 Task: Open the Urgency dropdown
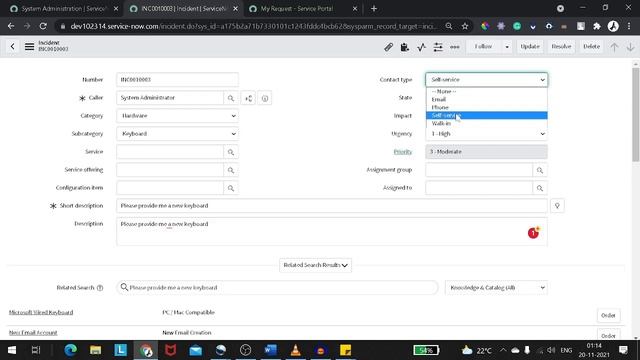[487, 134]
